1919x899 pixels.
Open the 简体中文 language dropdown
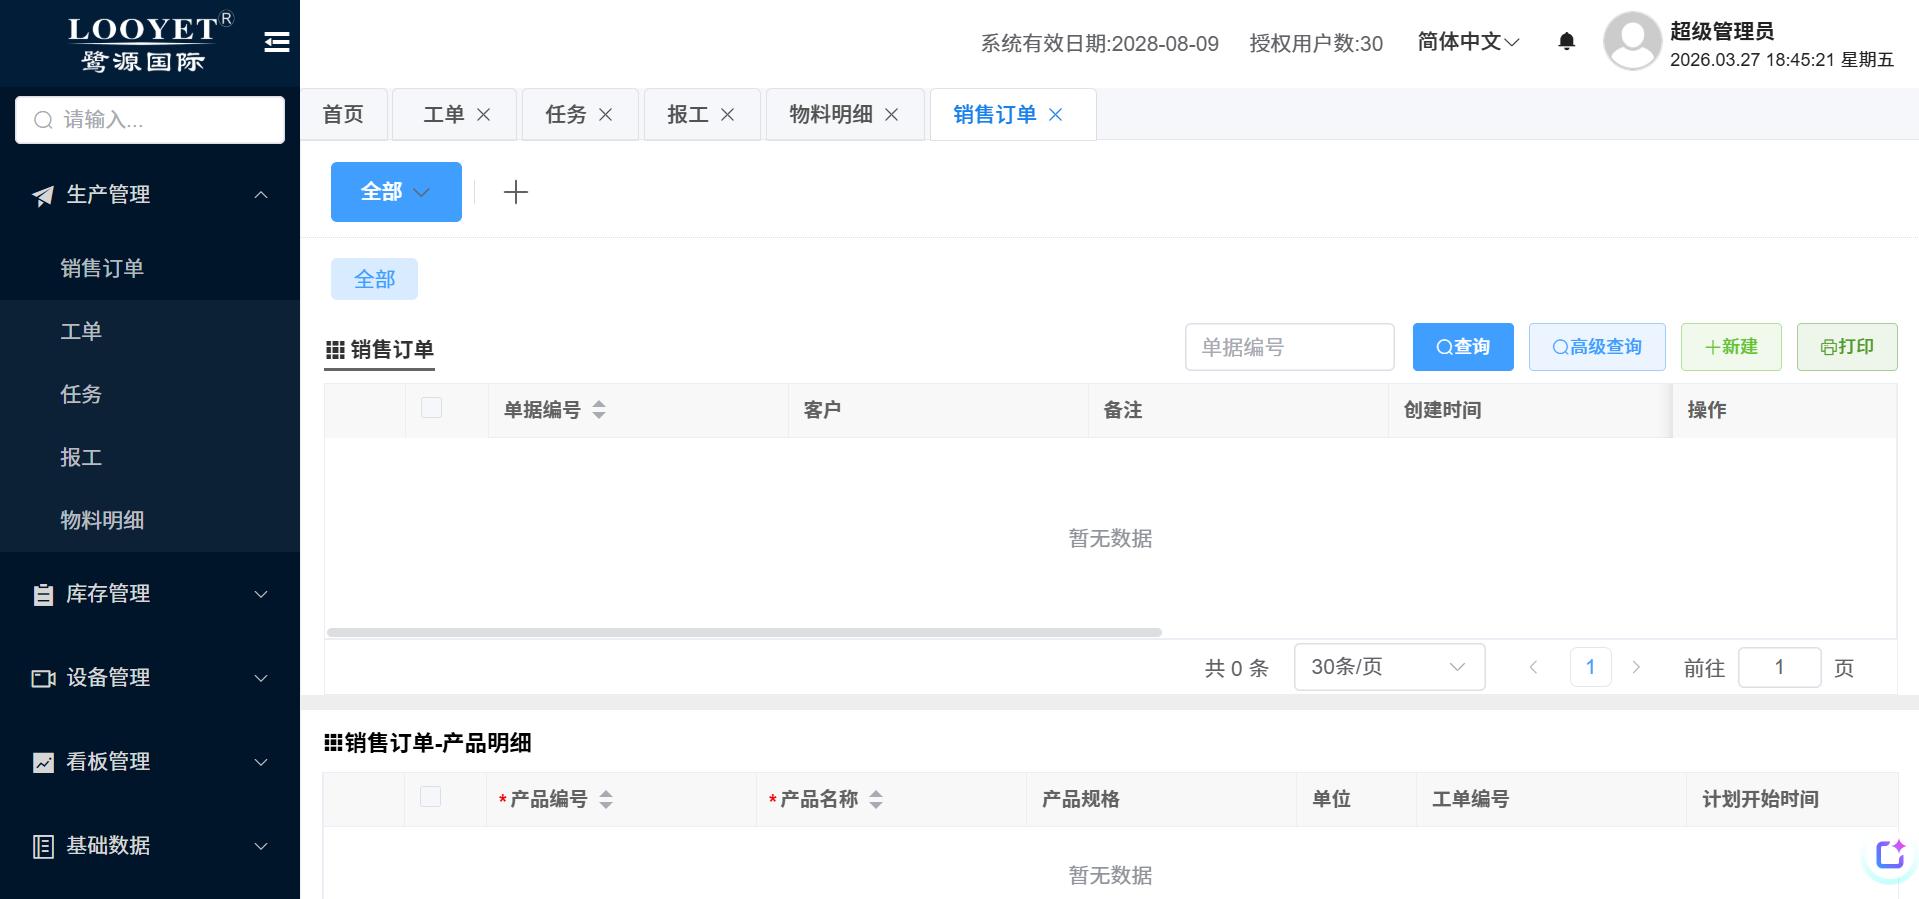pos(1467,42)
